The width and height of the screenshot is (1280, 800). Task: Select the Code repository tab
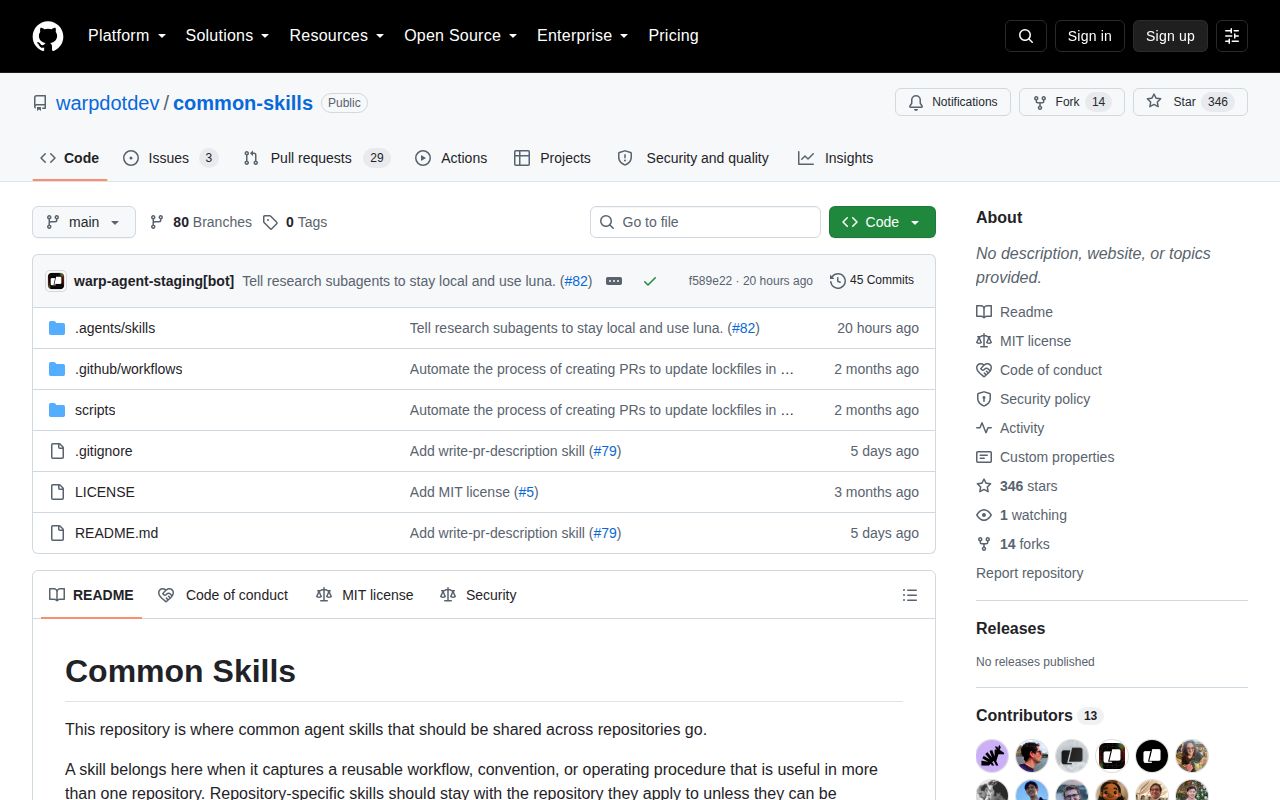70,158
